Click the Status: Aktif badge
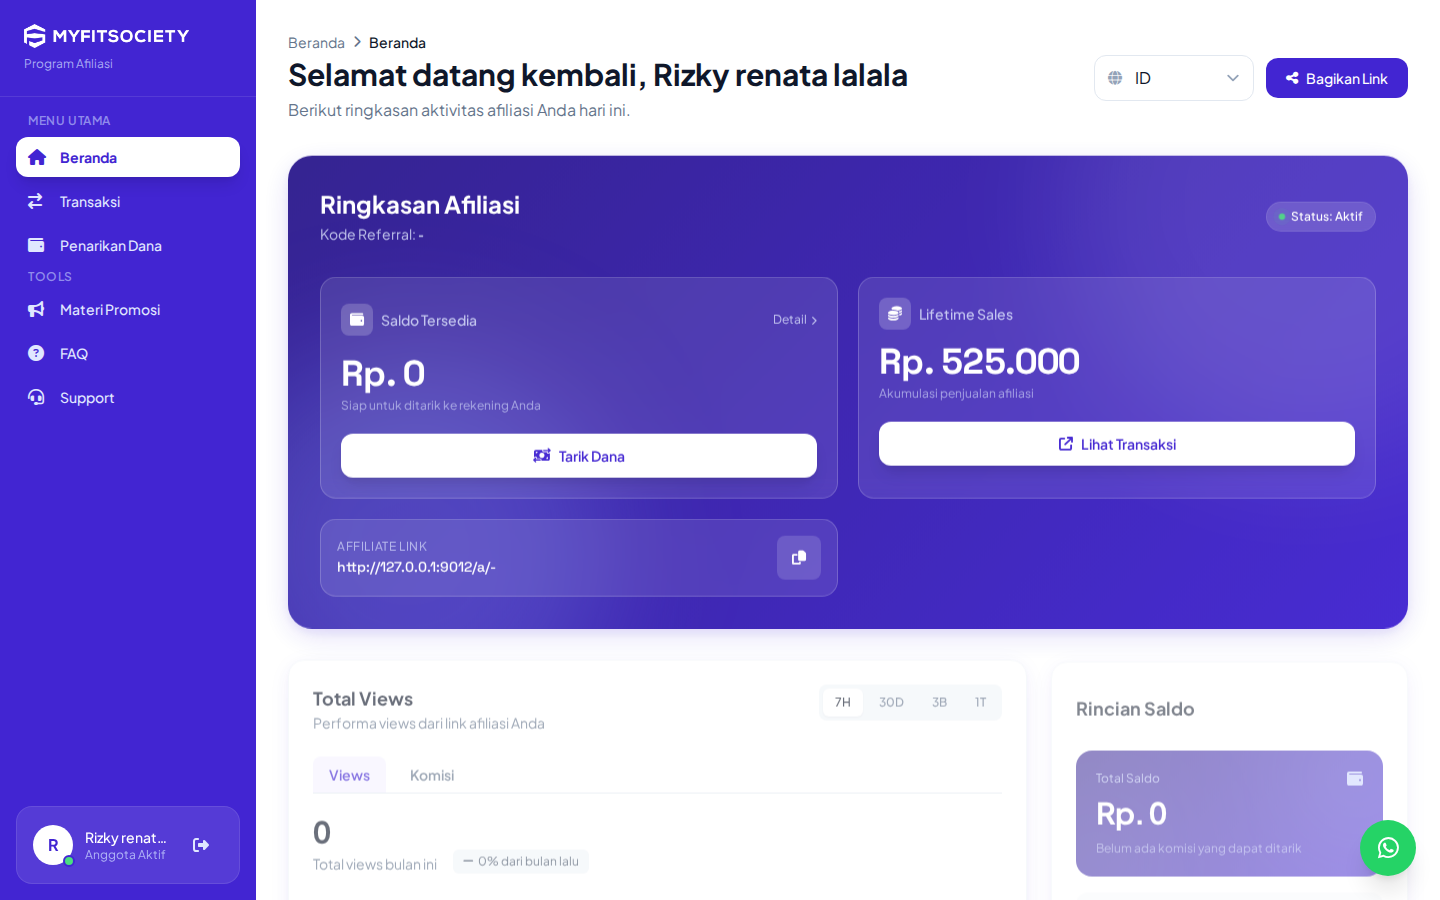This screenshot has width=1440, height=900. coord(1321,217)
